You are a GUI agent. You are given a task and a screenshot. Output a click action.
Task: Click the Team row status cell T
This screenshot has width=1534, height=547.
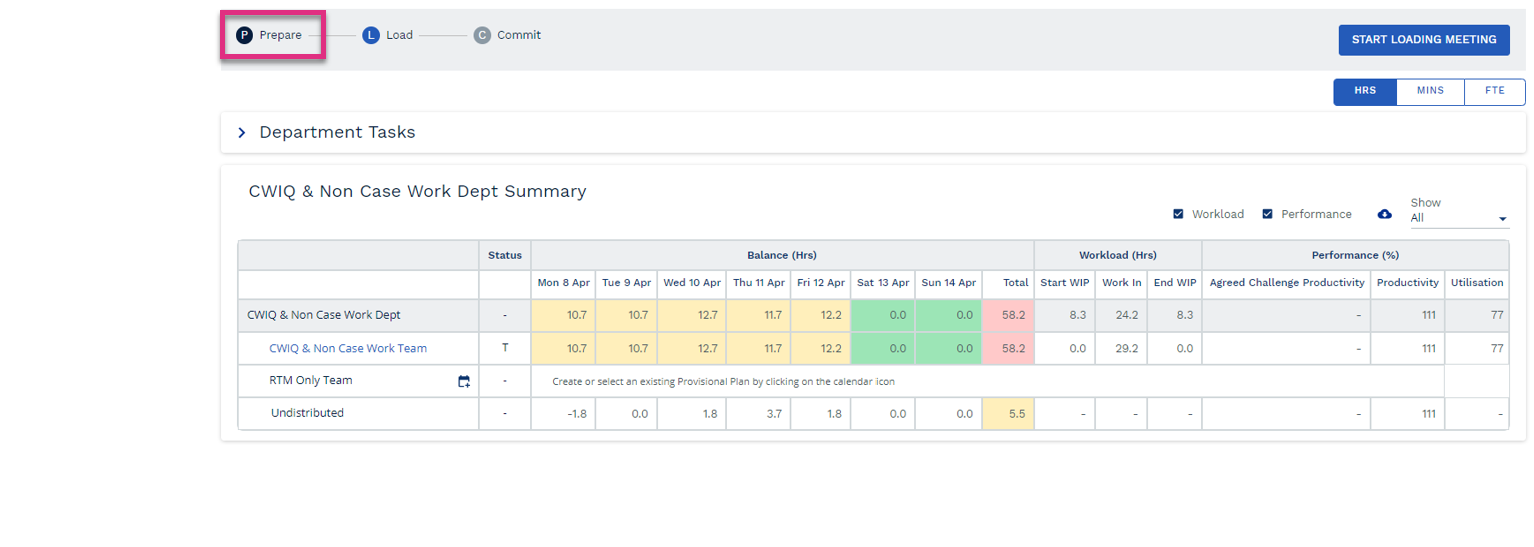click(505, 349)
